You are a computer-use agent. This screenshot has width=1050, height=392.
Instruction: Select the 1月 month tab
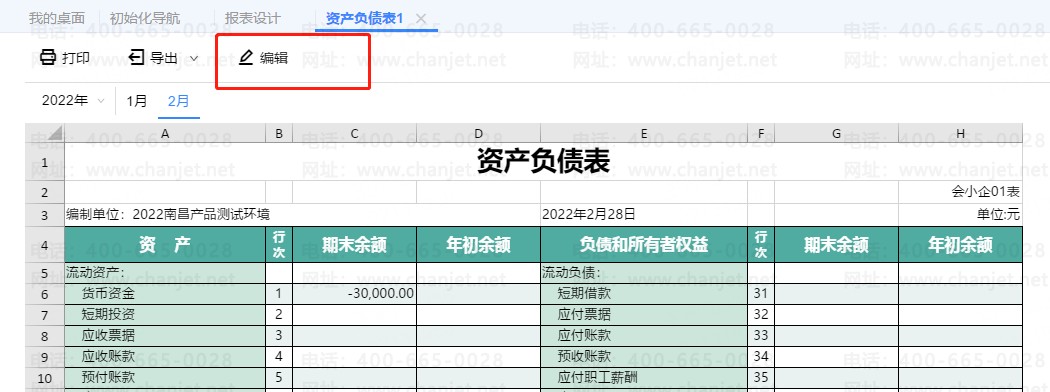[137, 101]
